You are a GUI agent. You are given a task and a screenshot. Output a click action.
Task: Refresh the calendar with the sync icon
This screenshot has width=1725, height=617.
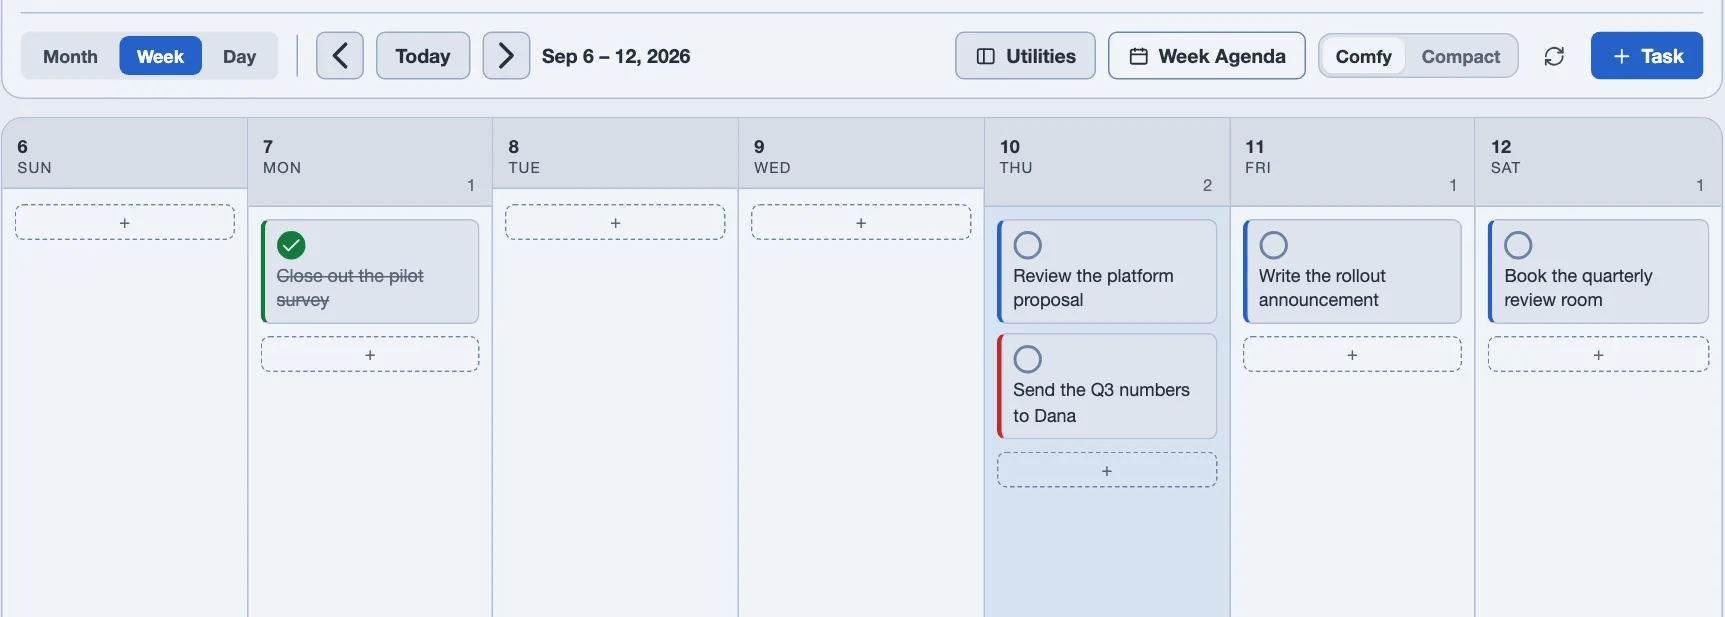pos(1554,56)
